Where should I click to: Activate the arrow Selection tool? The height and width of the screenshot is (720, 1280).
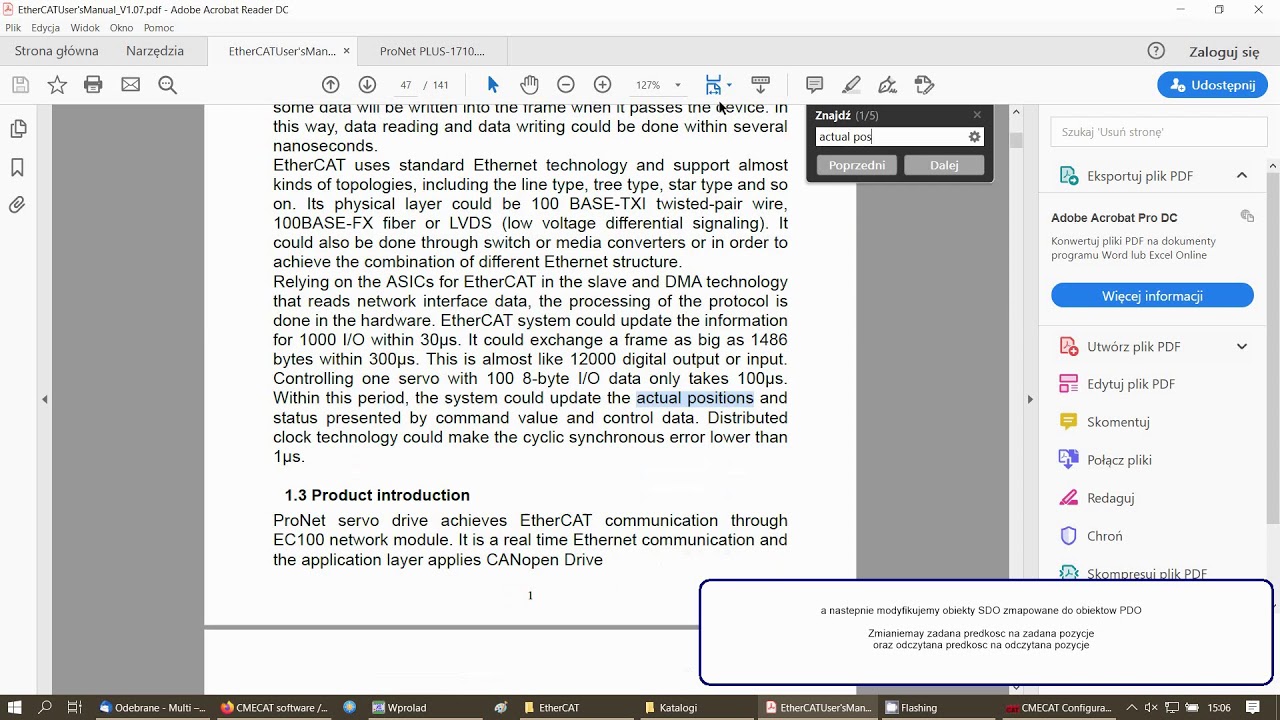coord(492,85)
